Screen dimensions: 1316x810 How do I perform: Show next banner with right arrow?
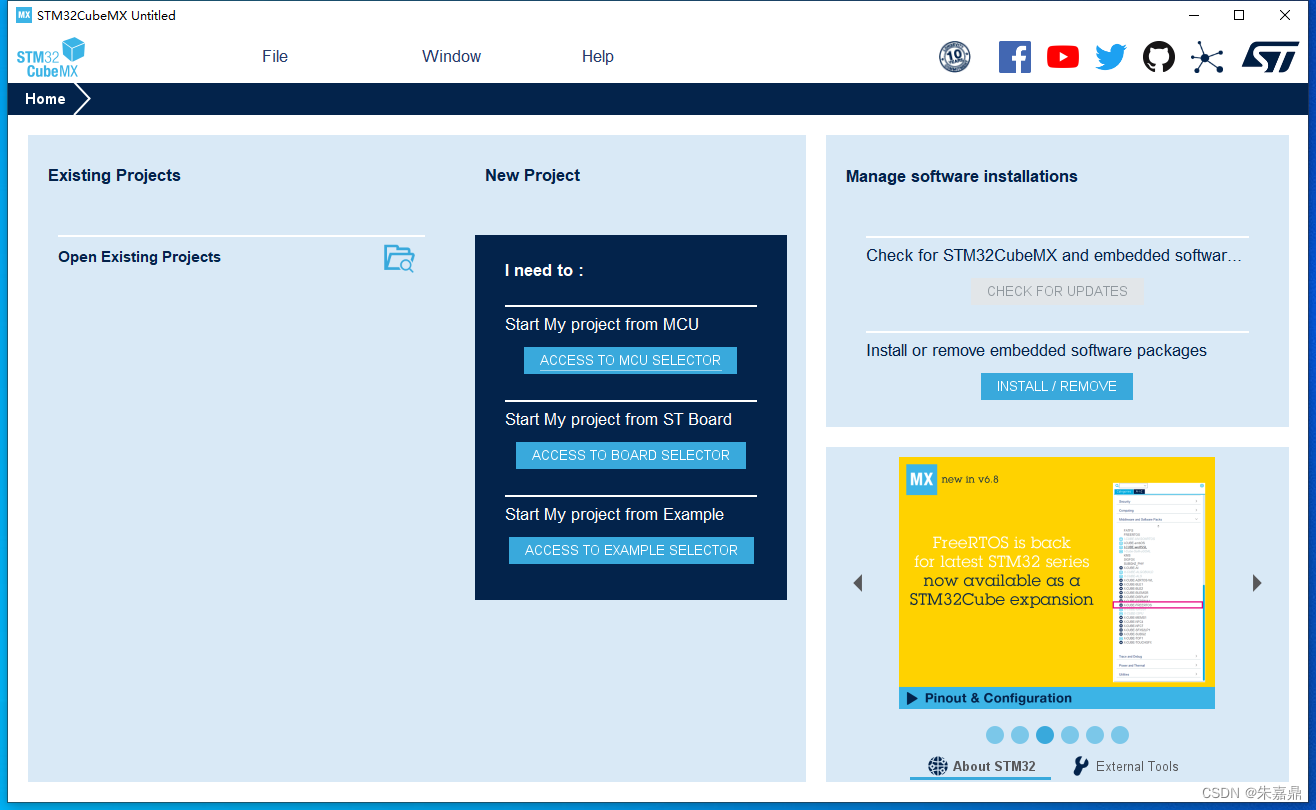(1257, 583)
